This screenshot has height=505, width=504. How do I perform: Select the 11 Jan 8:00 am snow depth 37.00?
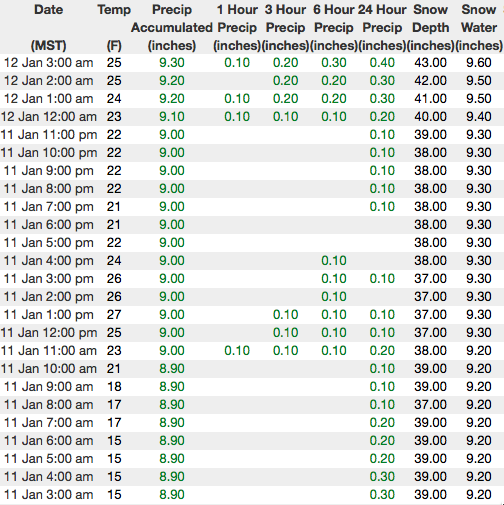430,405
